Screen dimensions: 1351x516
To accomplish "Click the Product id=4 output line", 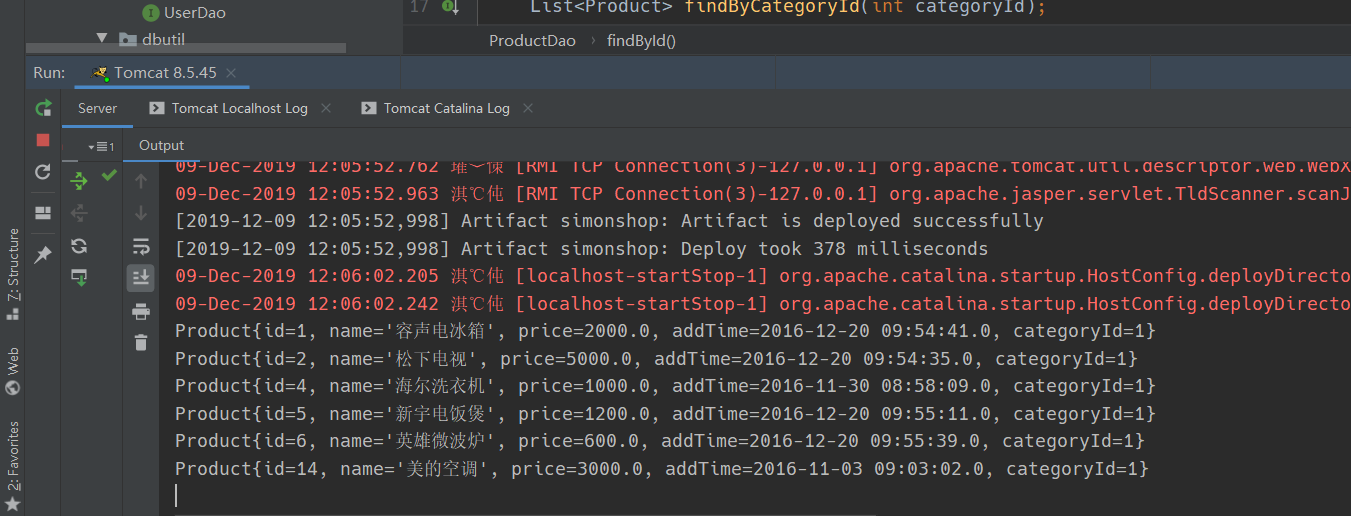I will click(665, 386).
